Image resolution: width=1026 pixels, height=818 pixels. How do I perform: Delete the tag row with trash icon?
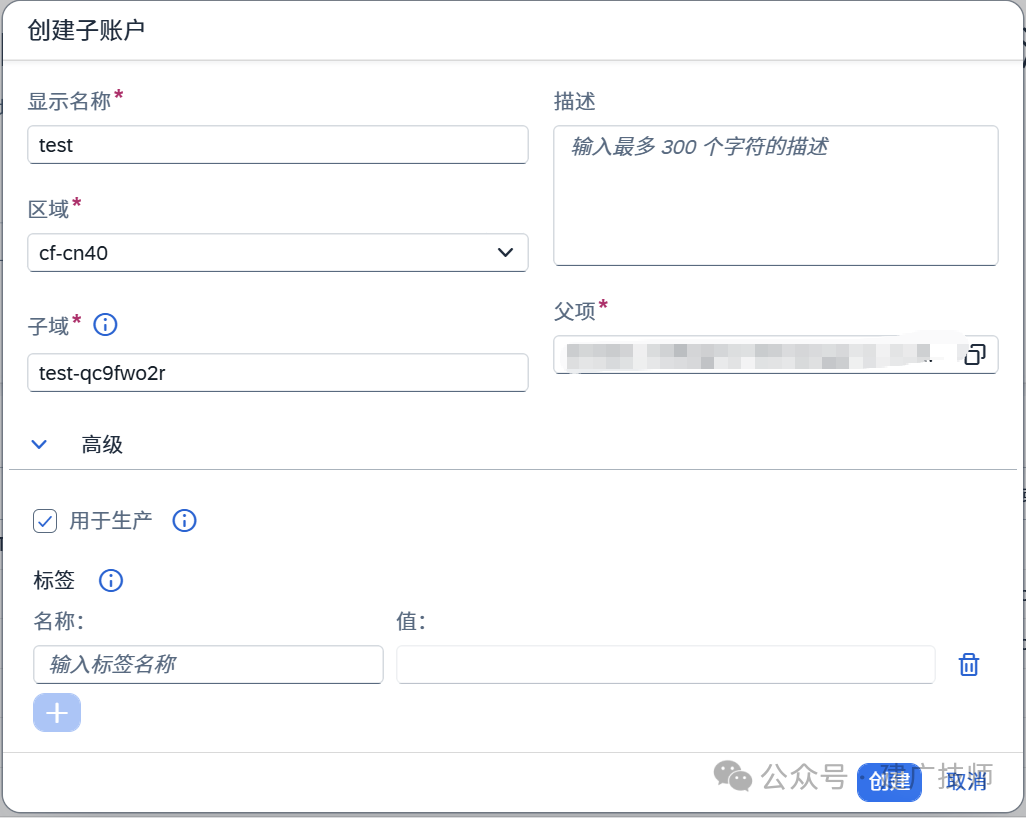968,665
